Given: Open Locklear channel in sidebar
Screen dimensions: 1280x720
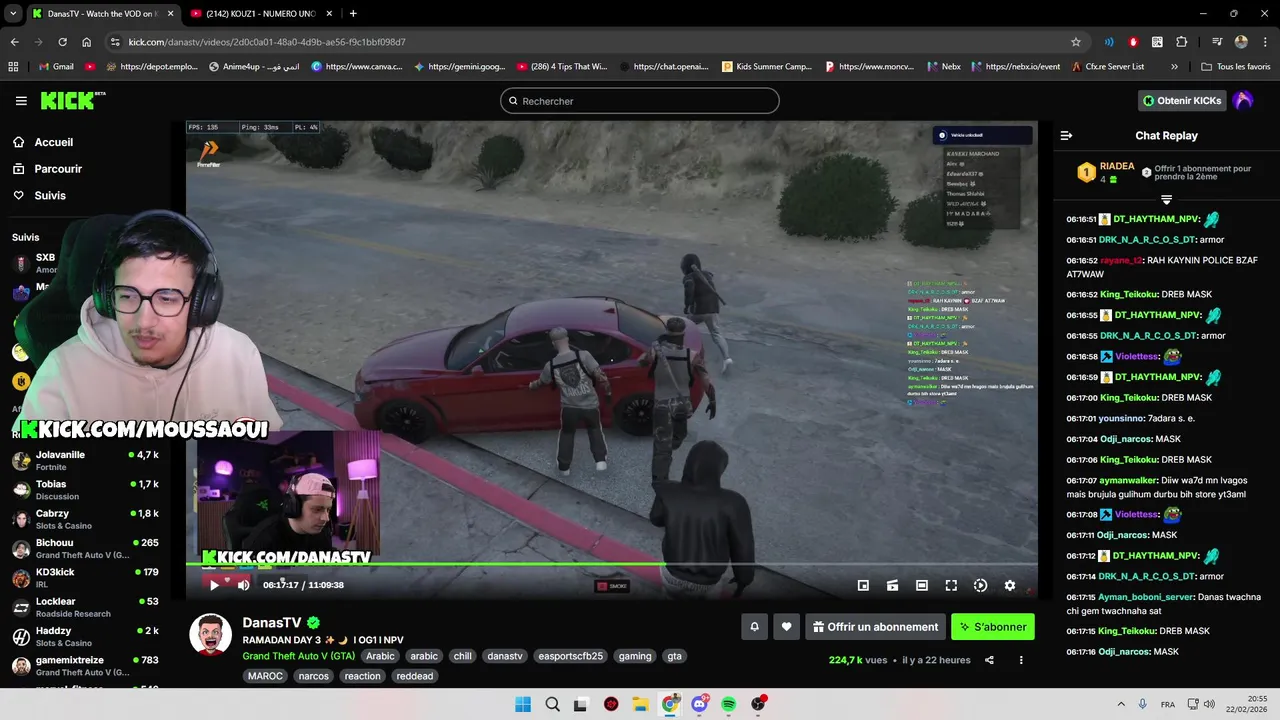Looking at the screenshot, I should click(x=86, y=607).
